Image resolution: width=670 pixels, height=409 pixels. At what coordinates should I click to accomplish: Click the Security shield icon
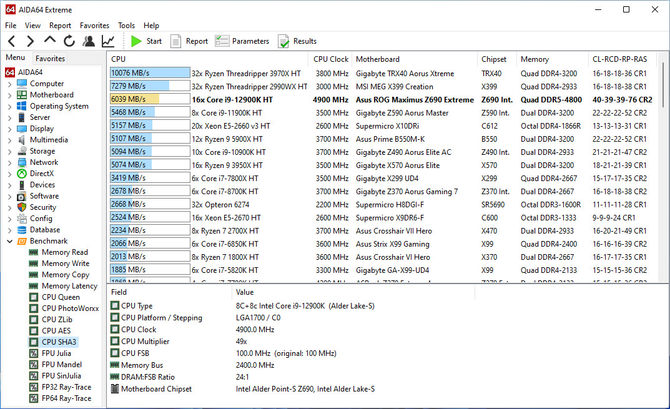click(22, 207)
